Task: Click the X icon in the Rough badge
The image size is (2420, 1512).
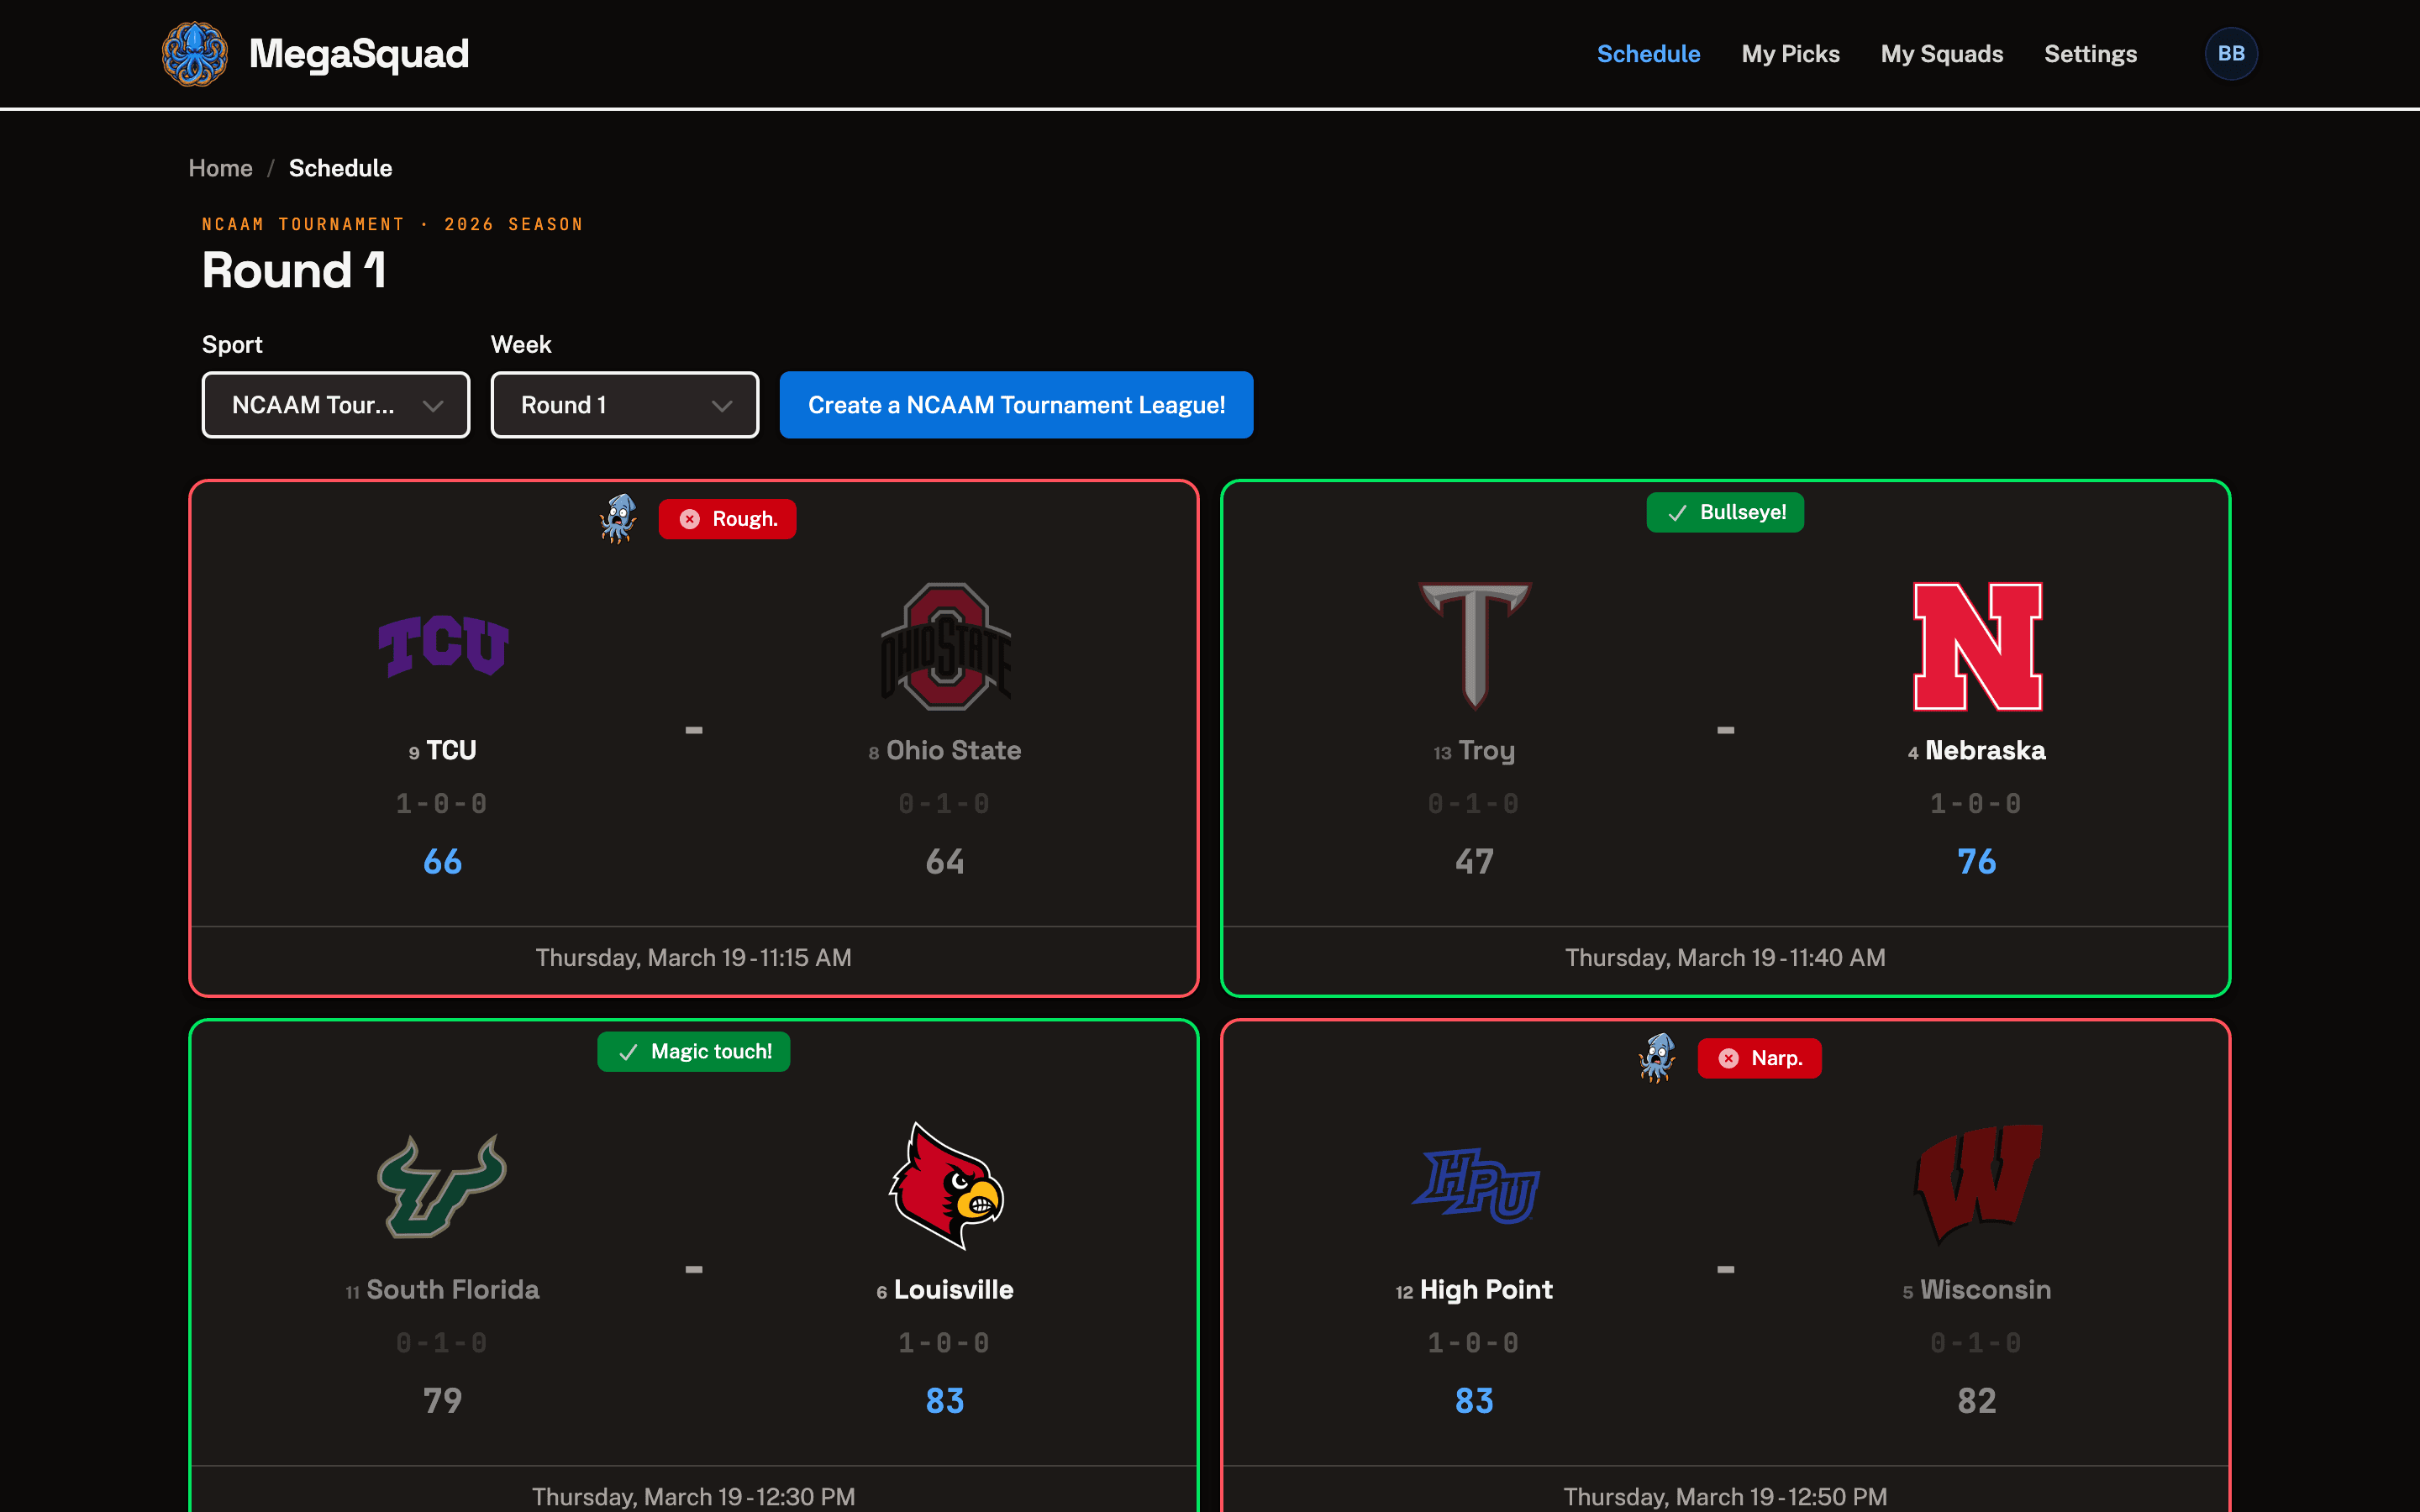Action: [x=690, y=519]
